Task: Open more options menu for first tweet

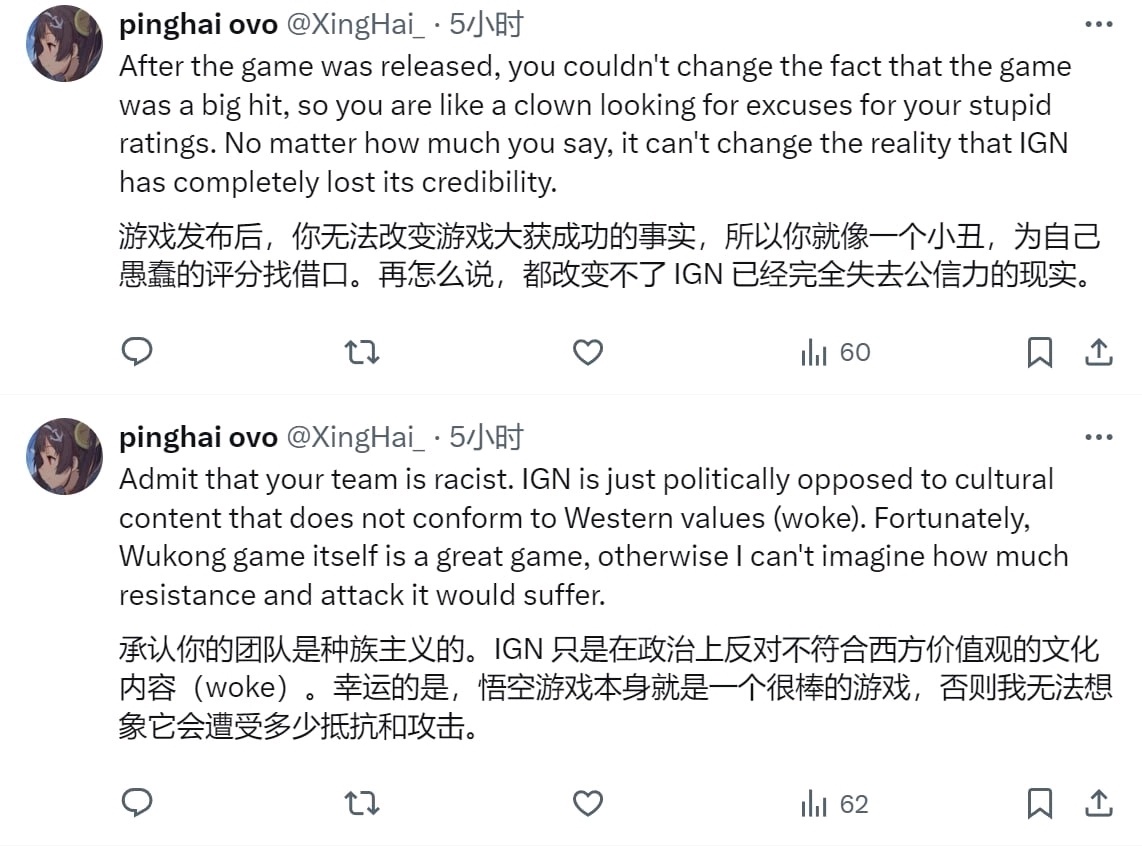Action: click(x=1098, y=25)
